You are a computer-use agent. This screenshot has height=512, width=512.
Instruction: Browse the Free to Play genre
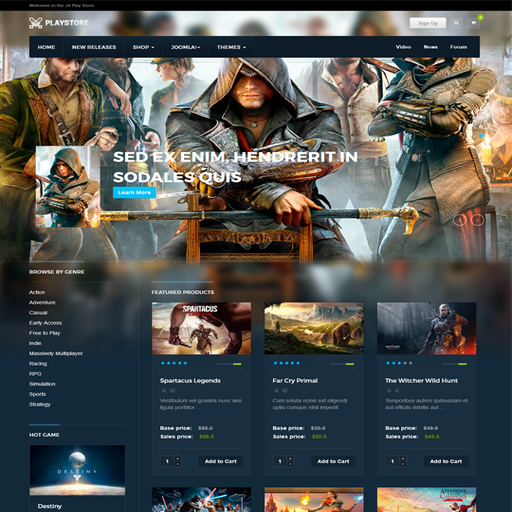45,333
